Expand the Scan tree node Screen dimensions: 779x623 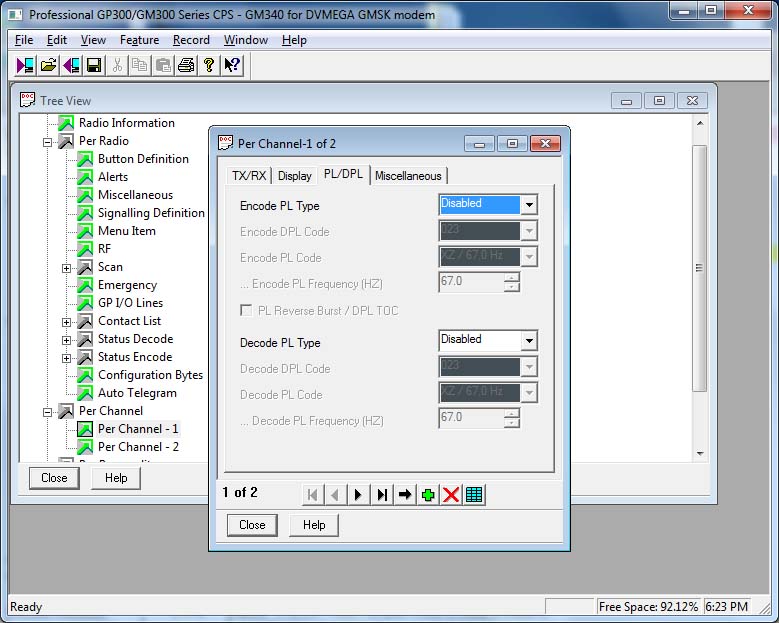(66, 268)
